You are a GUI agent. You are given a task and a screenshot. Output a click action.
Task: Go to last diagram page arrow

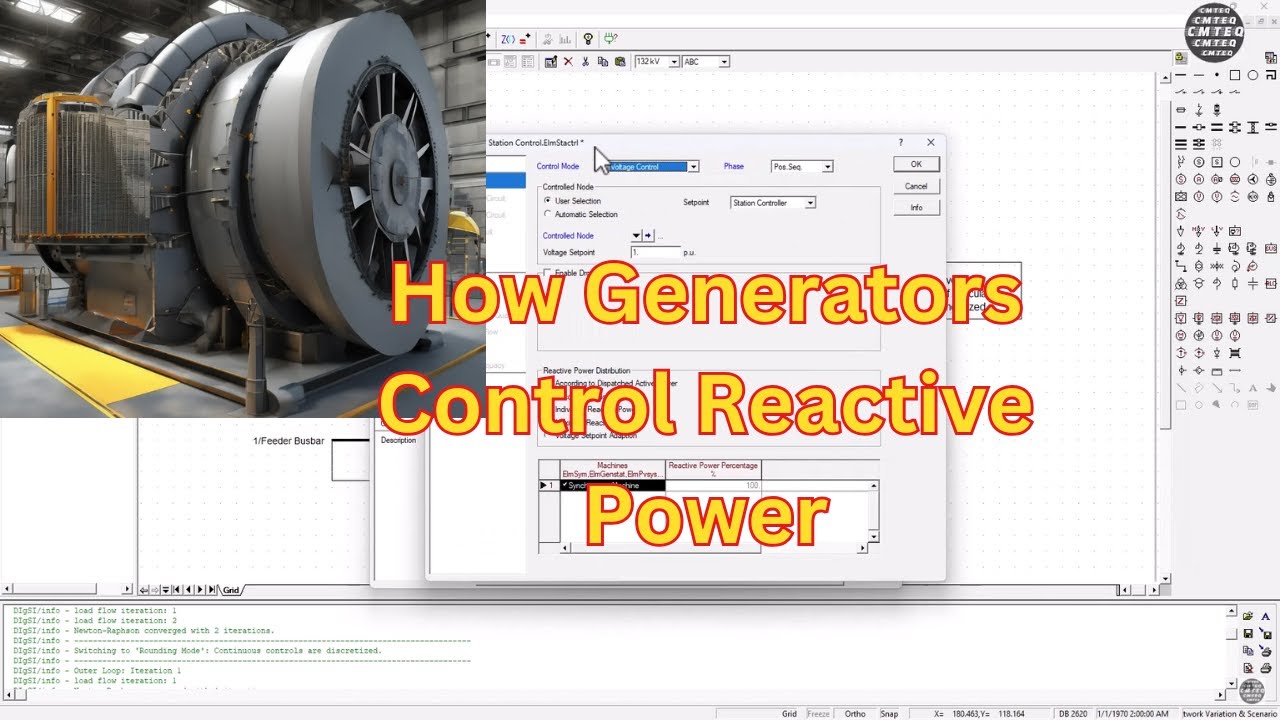[212, 590]
